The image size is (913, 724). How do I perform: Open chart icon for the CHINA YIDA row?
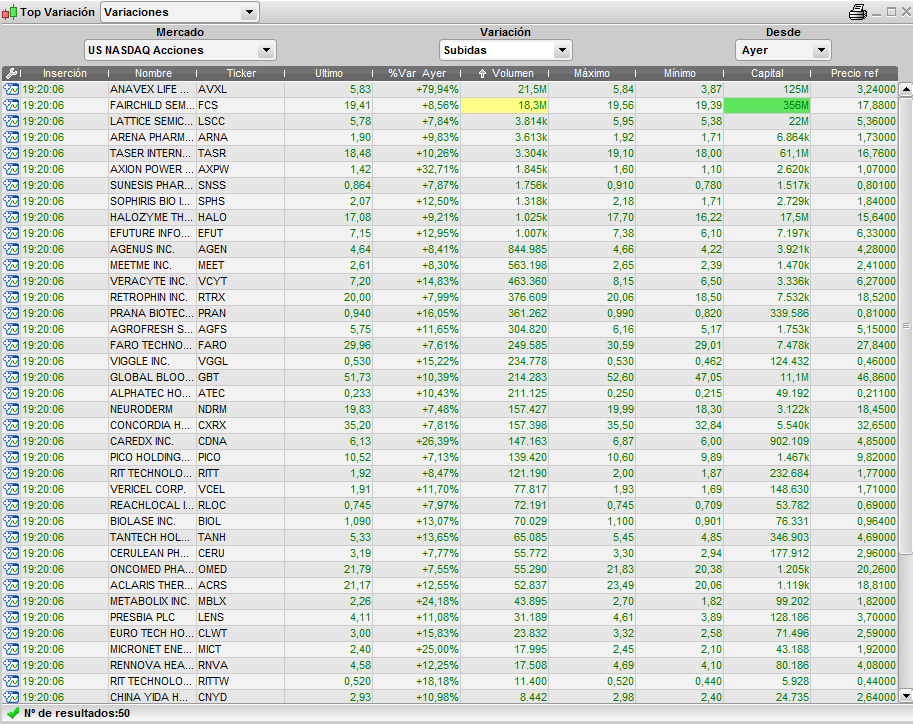point(11,697)
